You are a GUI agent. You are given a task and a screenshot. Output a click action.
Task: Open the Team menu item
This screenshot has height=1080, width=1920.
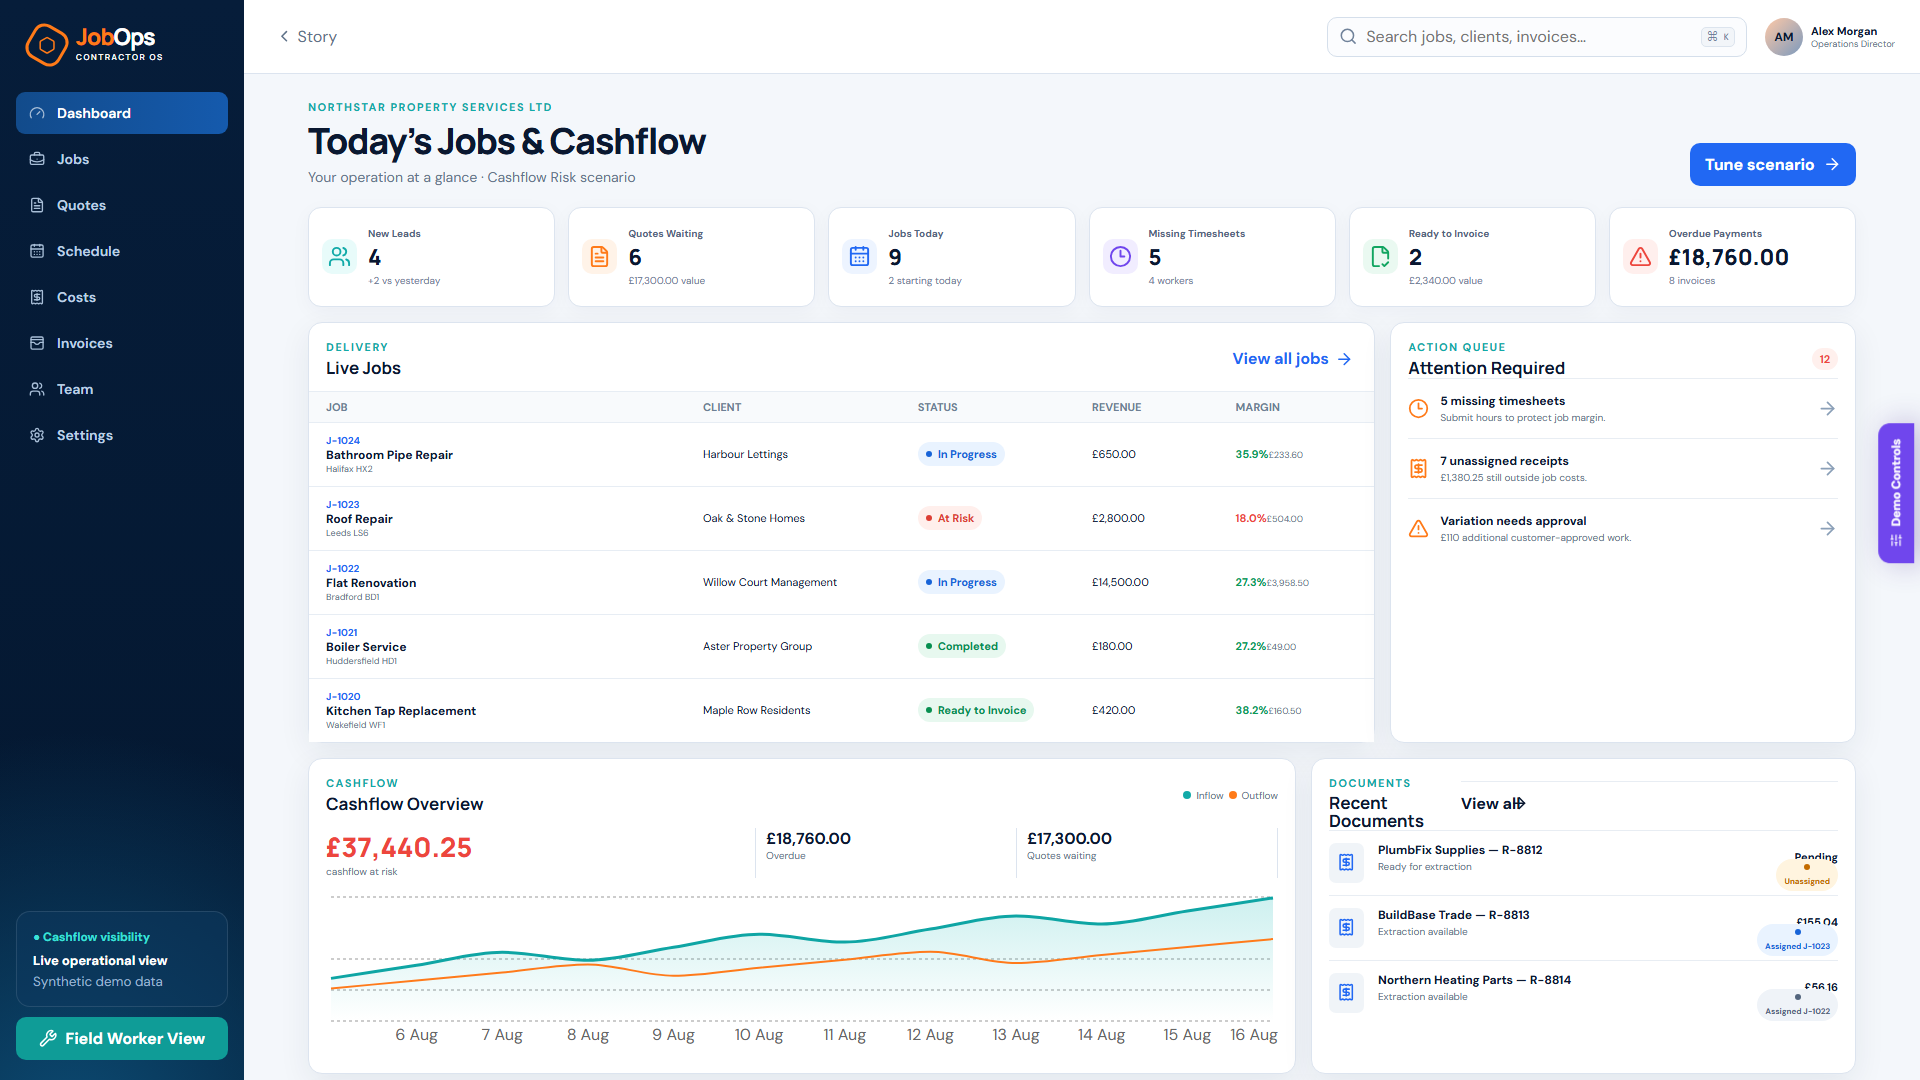122,389
